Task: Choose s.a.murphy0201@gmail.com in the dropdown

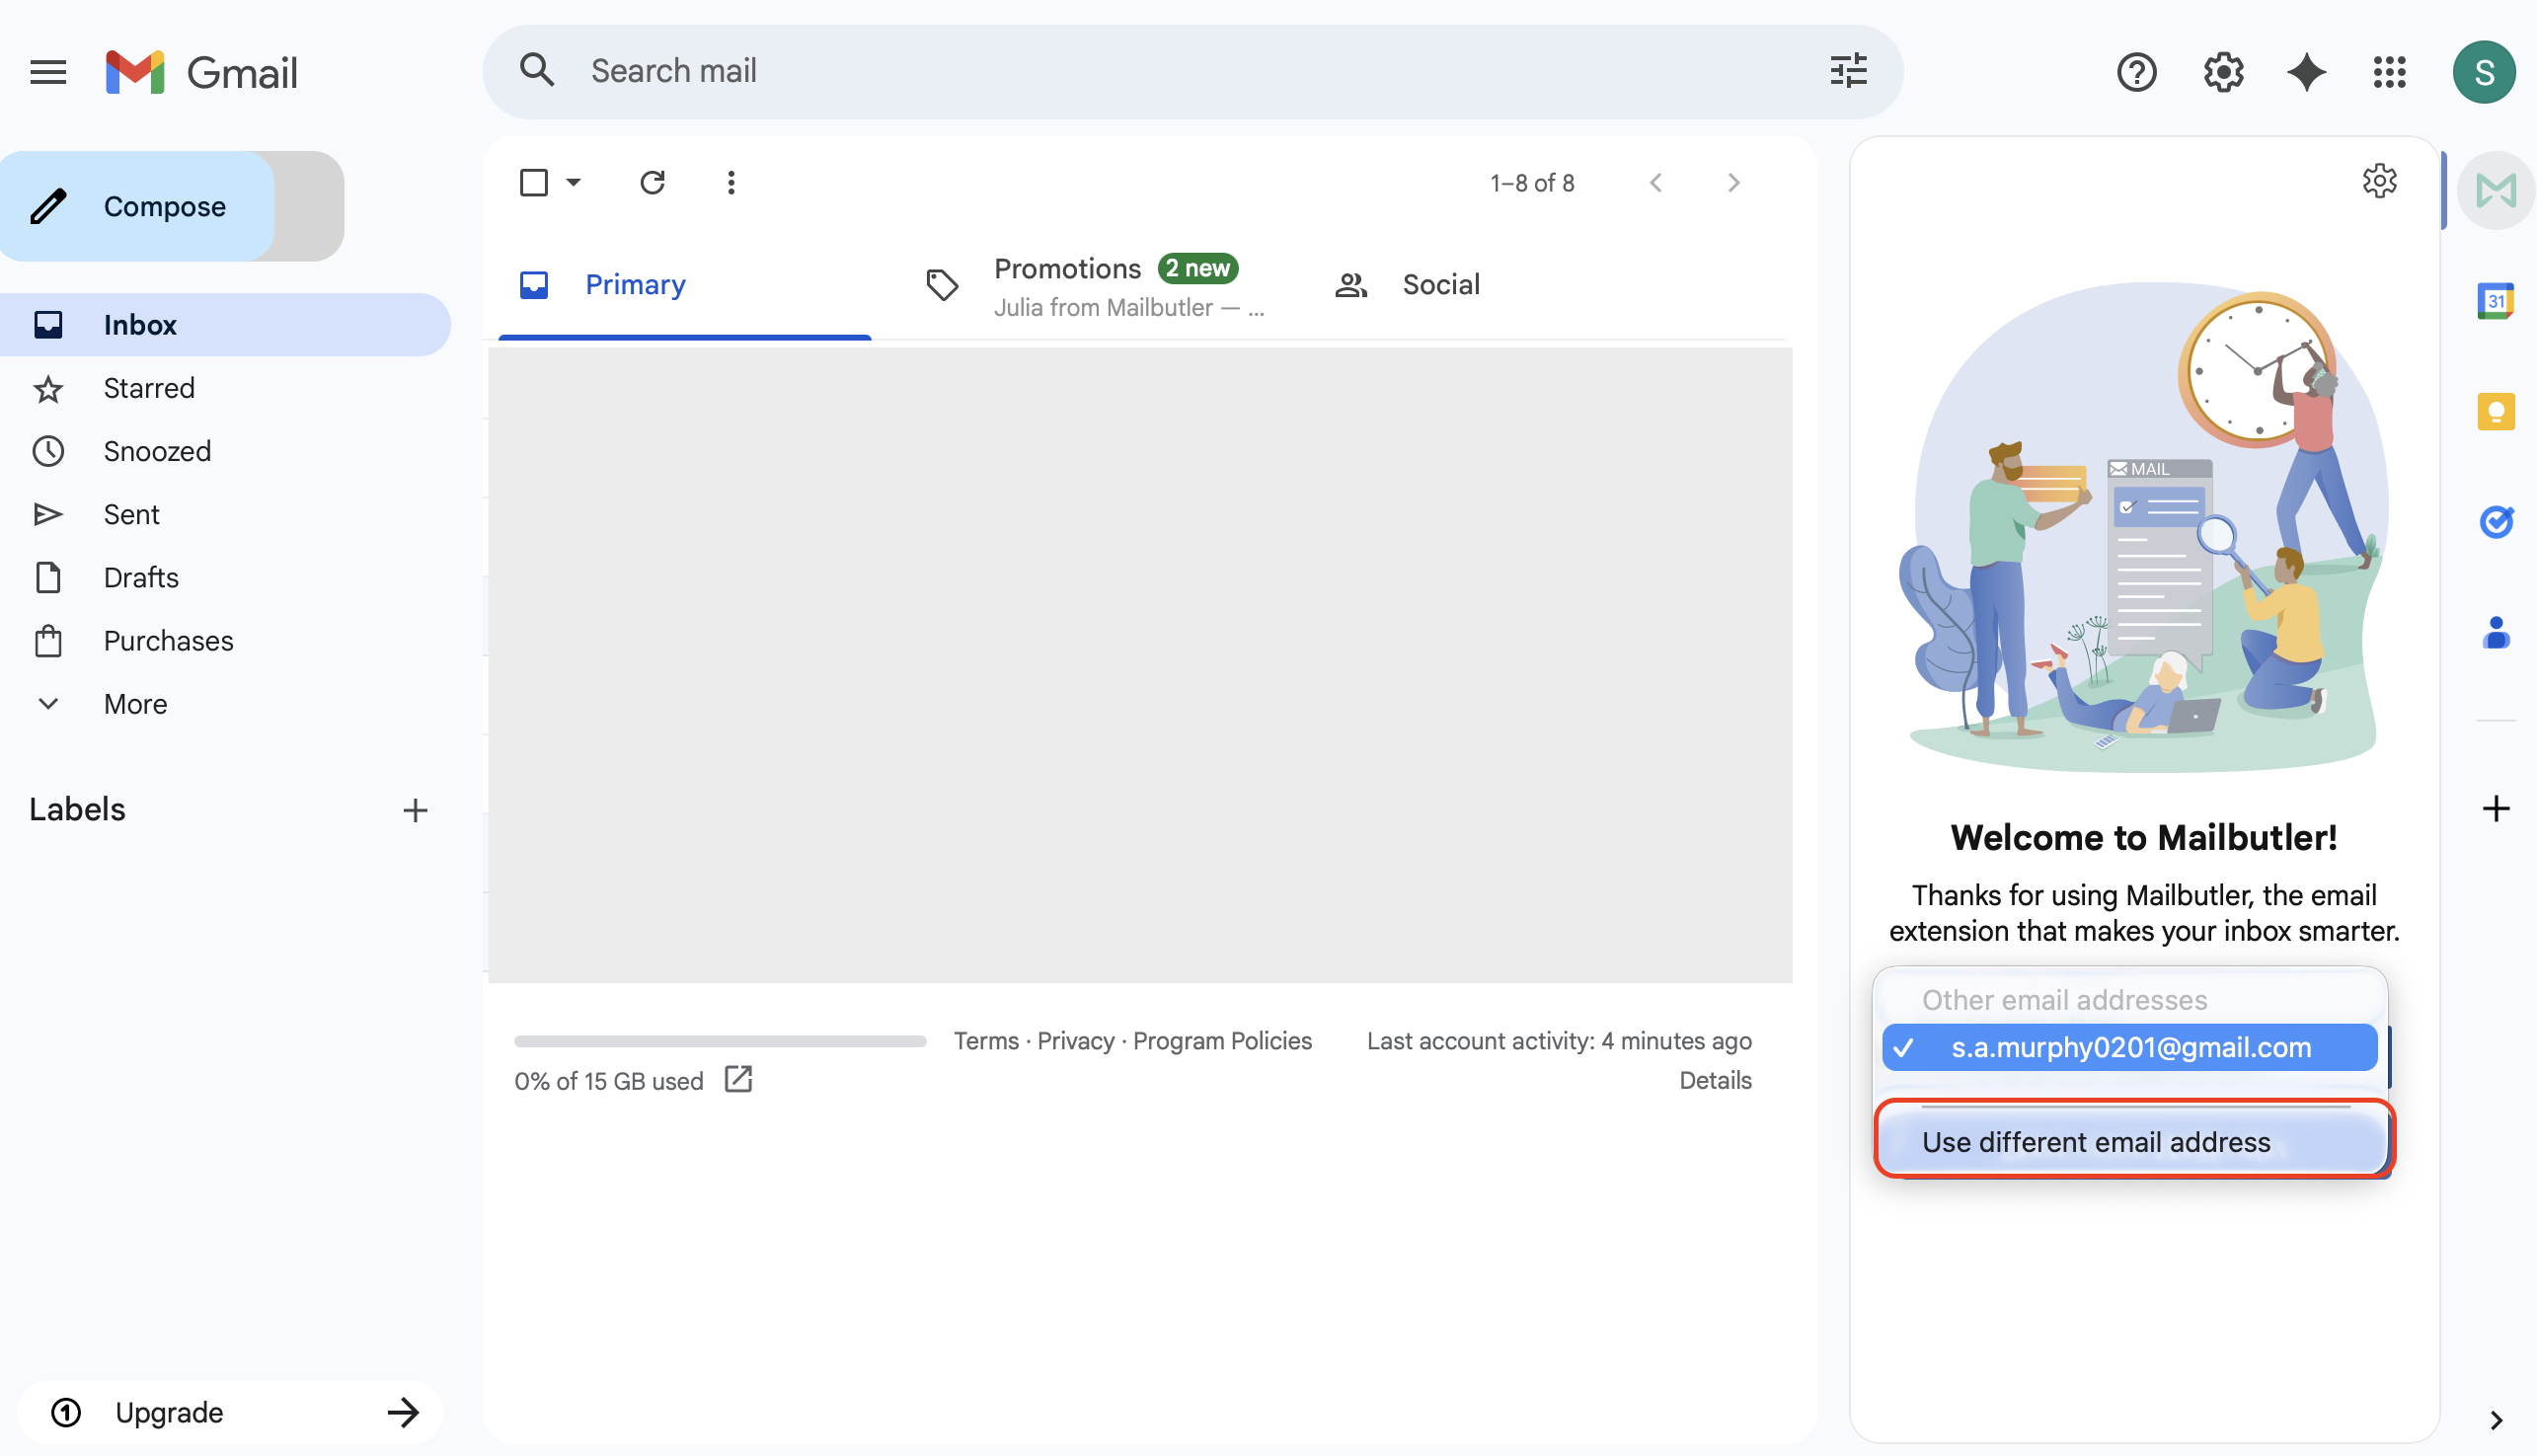Action: pos(2129,1047)
